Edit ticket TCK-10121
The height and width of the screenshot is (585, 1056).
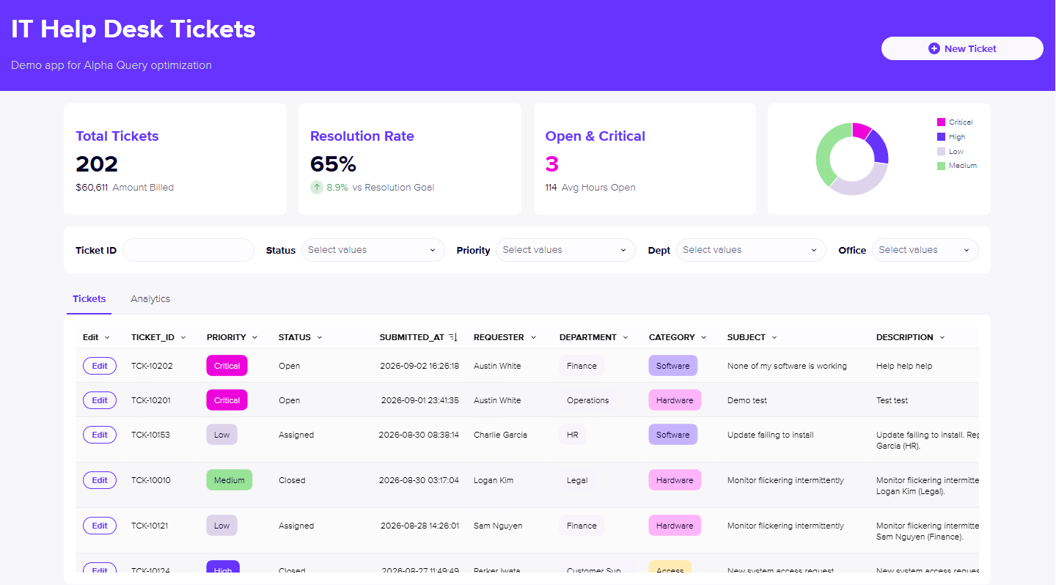click(x=100, y=526)
